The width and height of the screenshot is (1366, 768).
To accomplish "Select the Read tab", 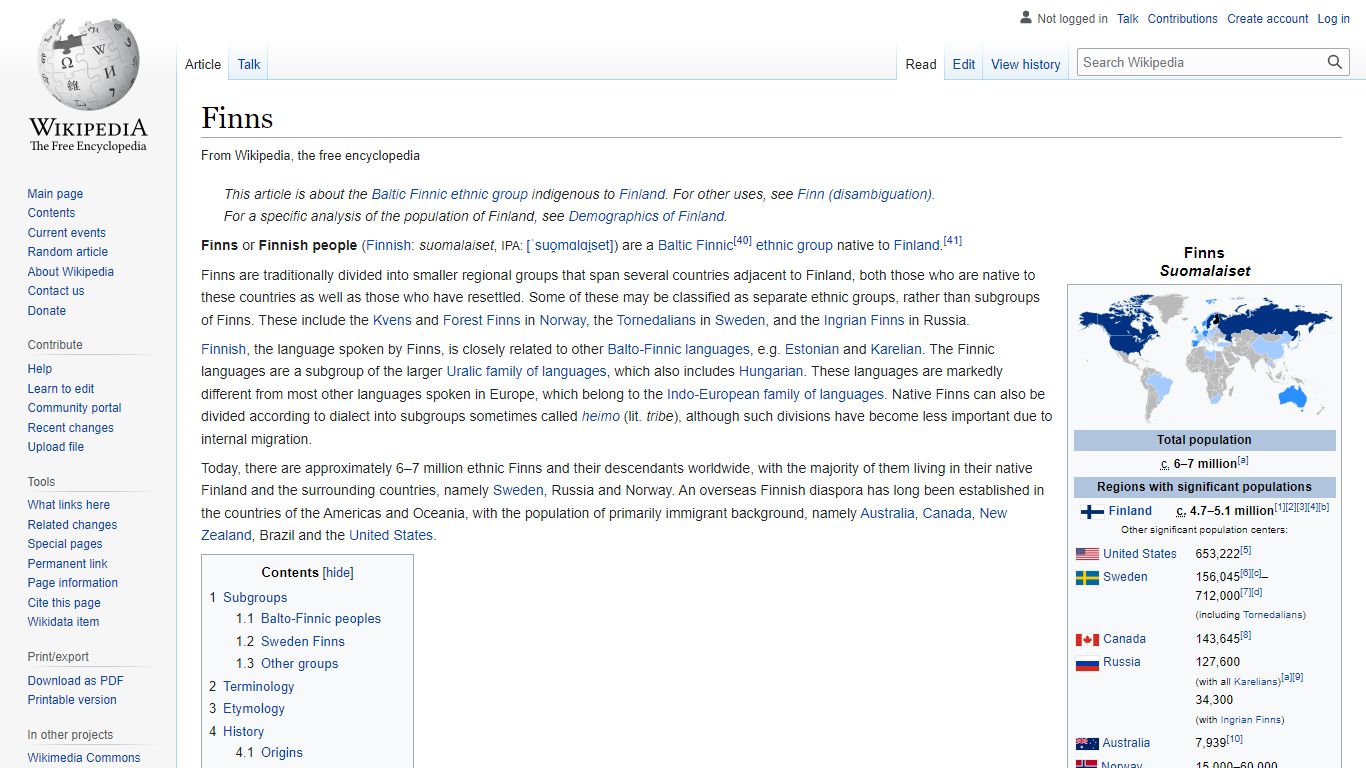I will pyautogui.click(x=921, y=64).
